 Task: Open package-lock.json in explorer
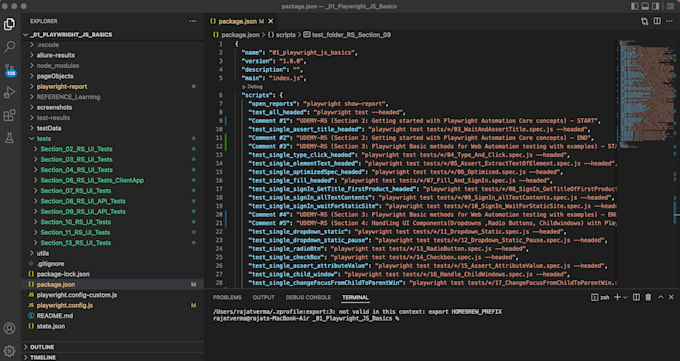(x=63, y=274)
